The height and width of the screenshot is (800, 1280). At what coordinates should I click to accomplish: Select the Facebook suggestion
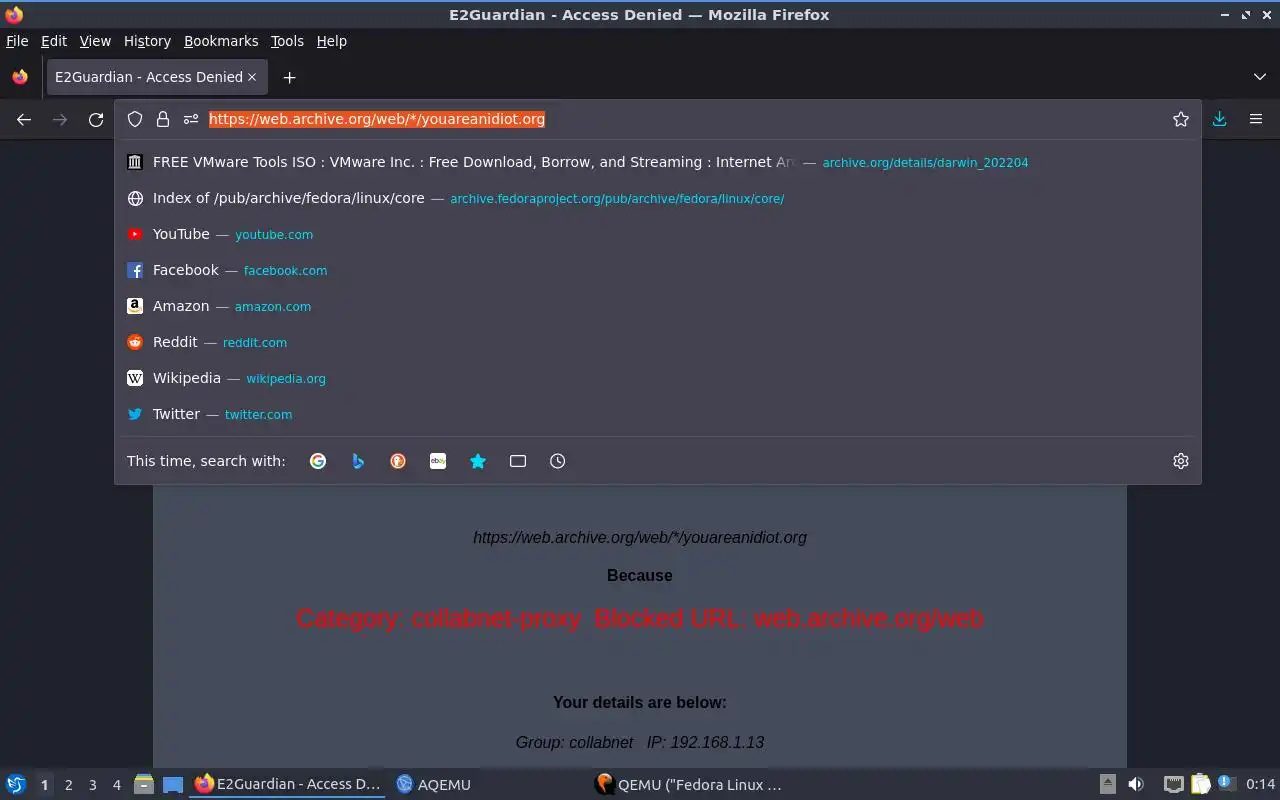point(658,270)
